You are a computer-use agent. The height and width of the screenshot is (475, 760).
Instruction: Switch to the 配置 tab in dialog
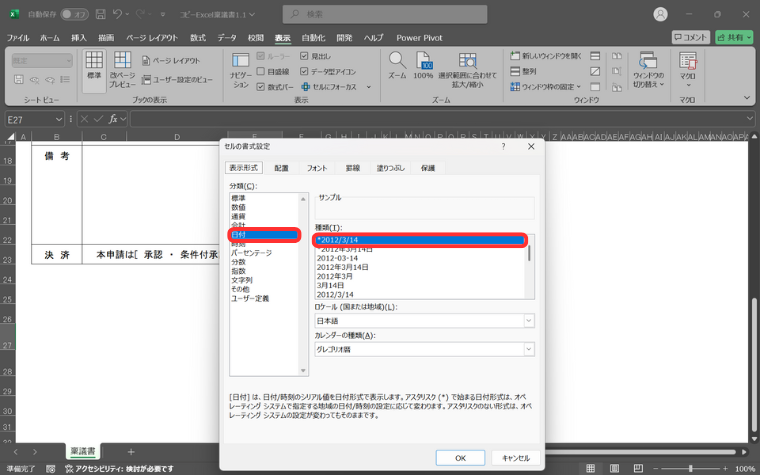281,169
